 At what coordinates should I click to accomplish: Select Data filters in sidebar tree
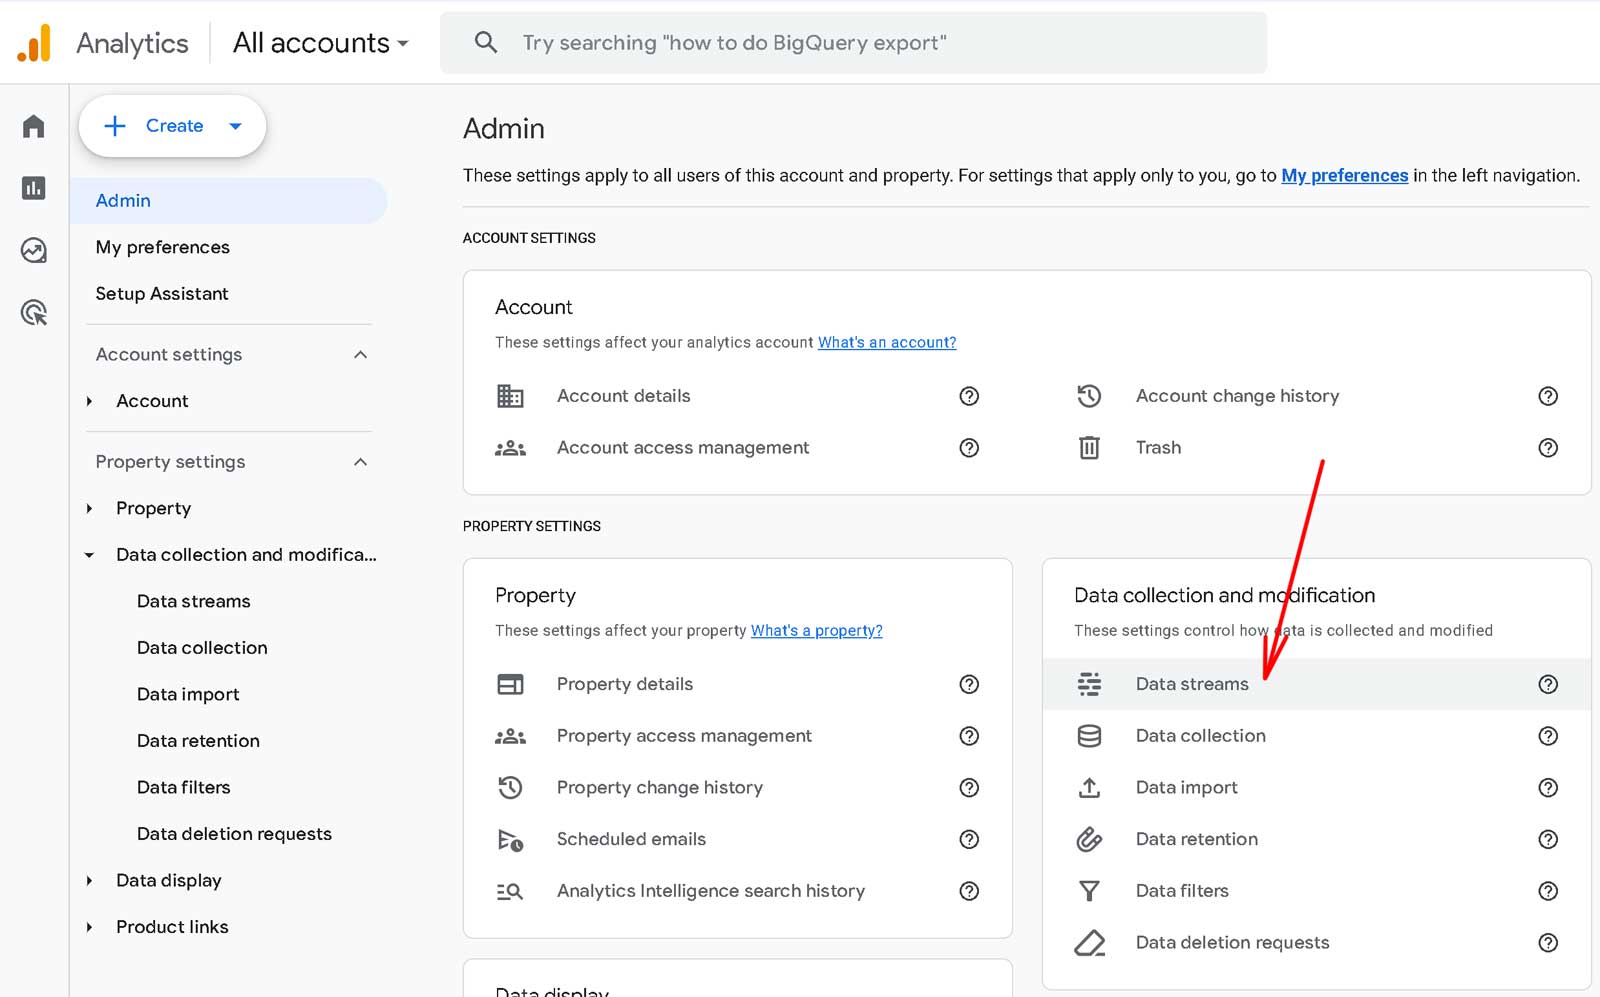(x=184, y=787)
